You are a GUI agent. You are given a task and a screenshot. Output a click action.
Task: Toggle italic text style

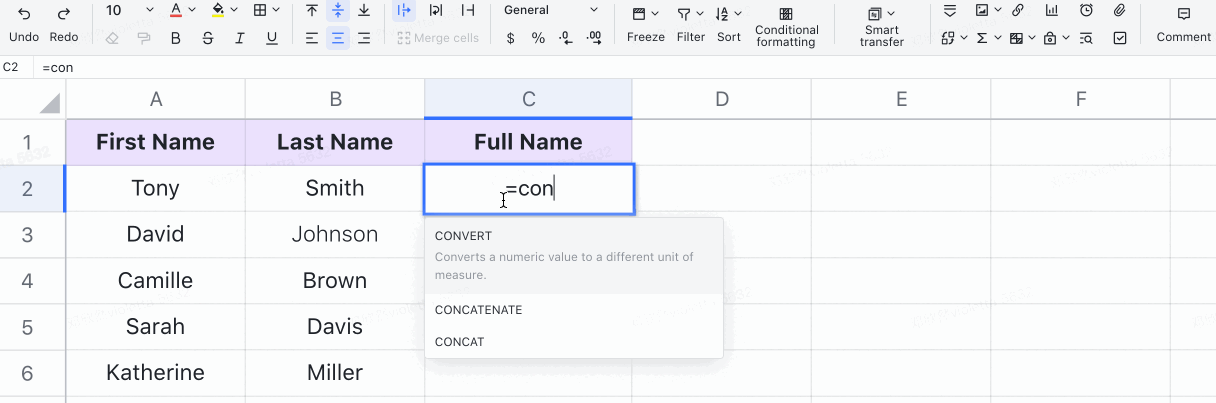coord(239,38)
